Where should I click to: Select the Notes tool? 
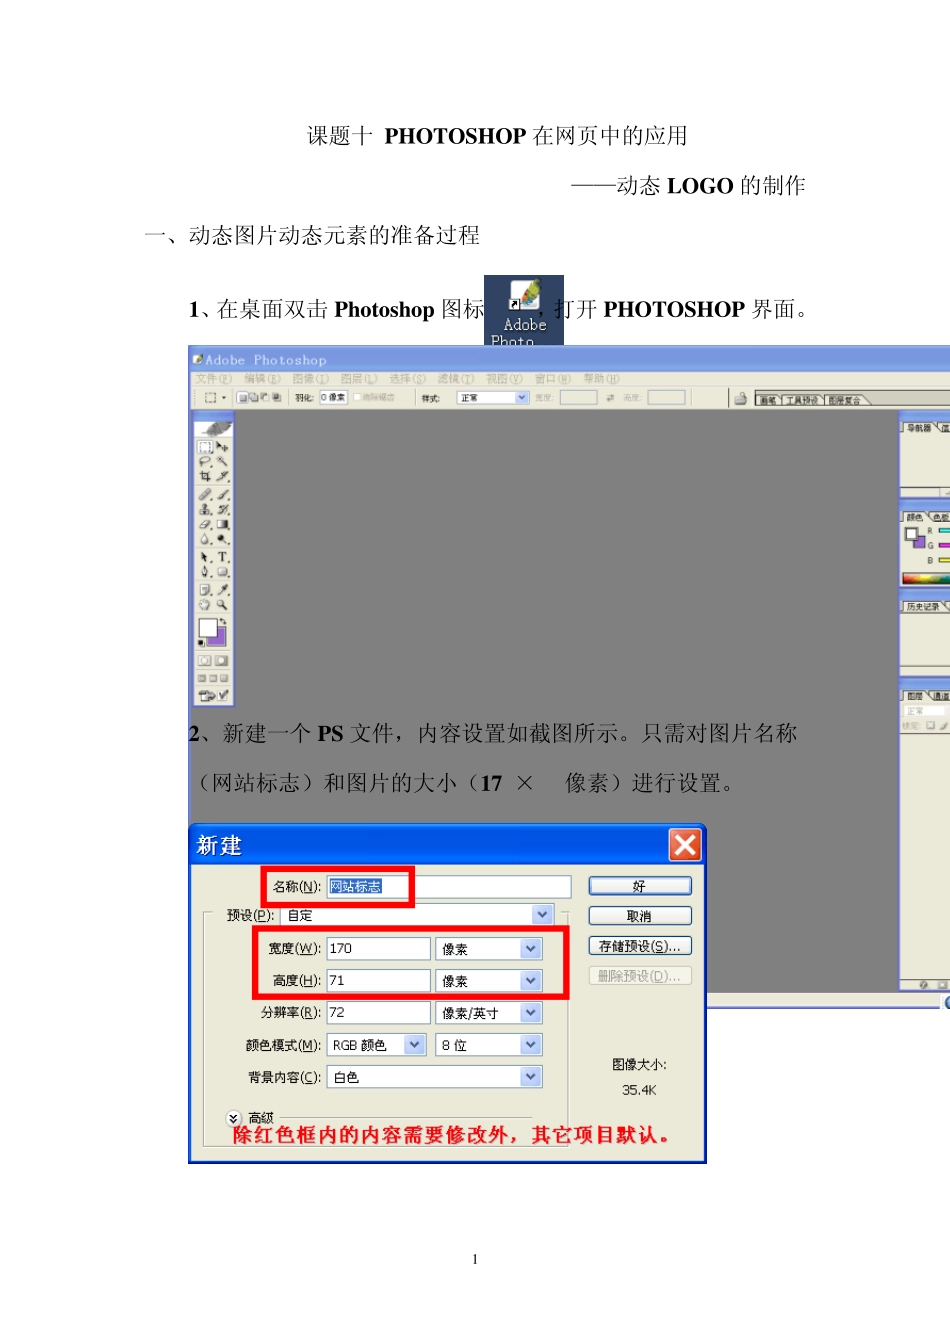pyautogui.click(x=205, y=589)
